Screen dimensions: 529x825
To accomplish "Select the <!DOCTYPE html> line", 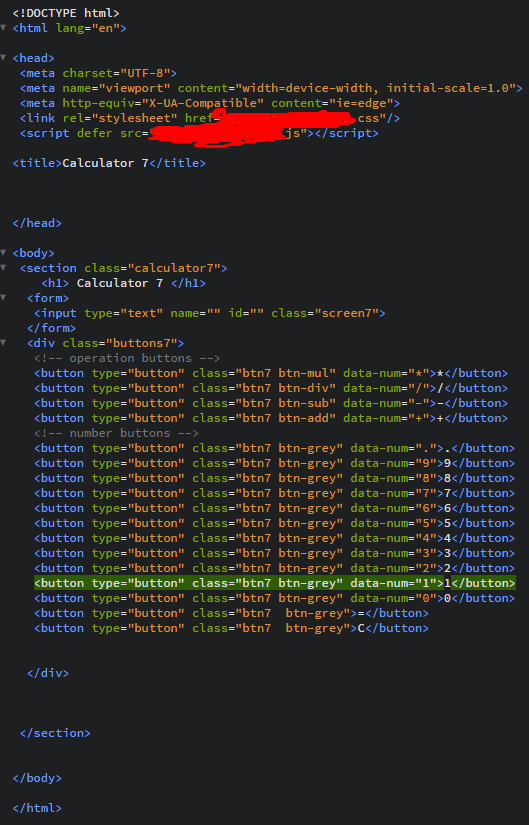I will (66, 13).
